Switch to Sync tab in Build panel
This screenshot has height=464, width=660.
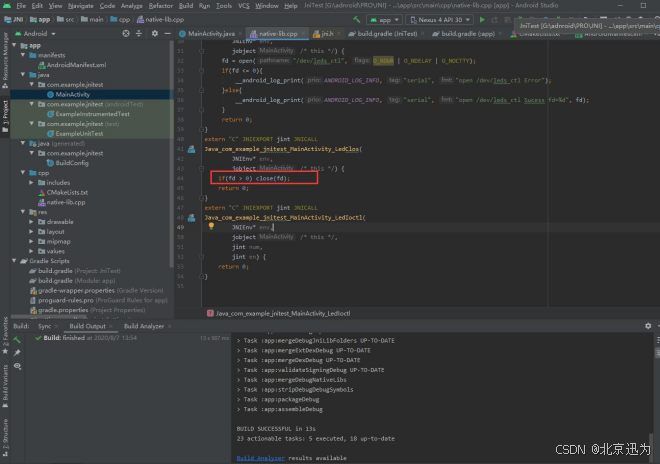[x=44, y=326]
